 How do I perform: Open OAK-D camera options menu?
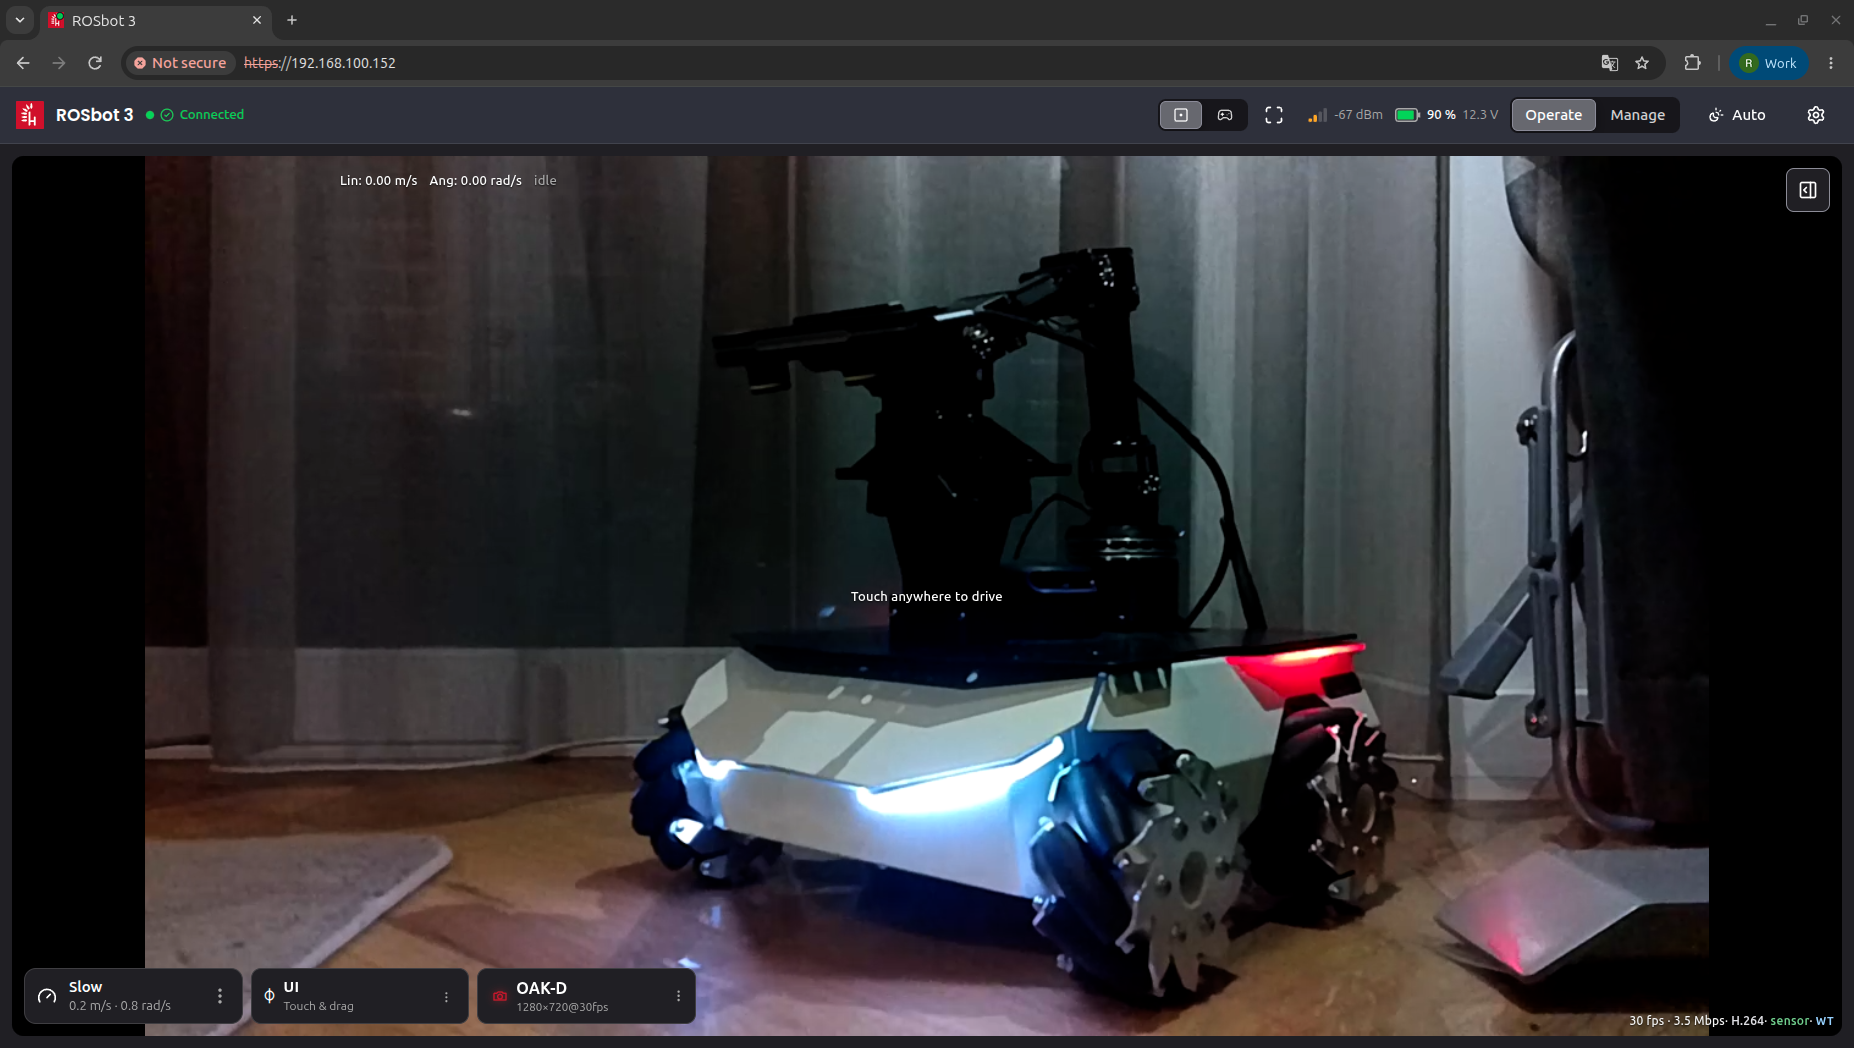coord(678,996)
